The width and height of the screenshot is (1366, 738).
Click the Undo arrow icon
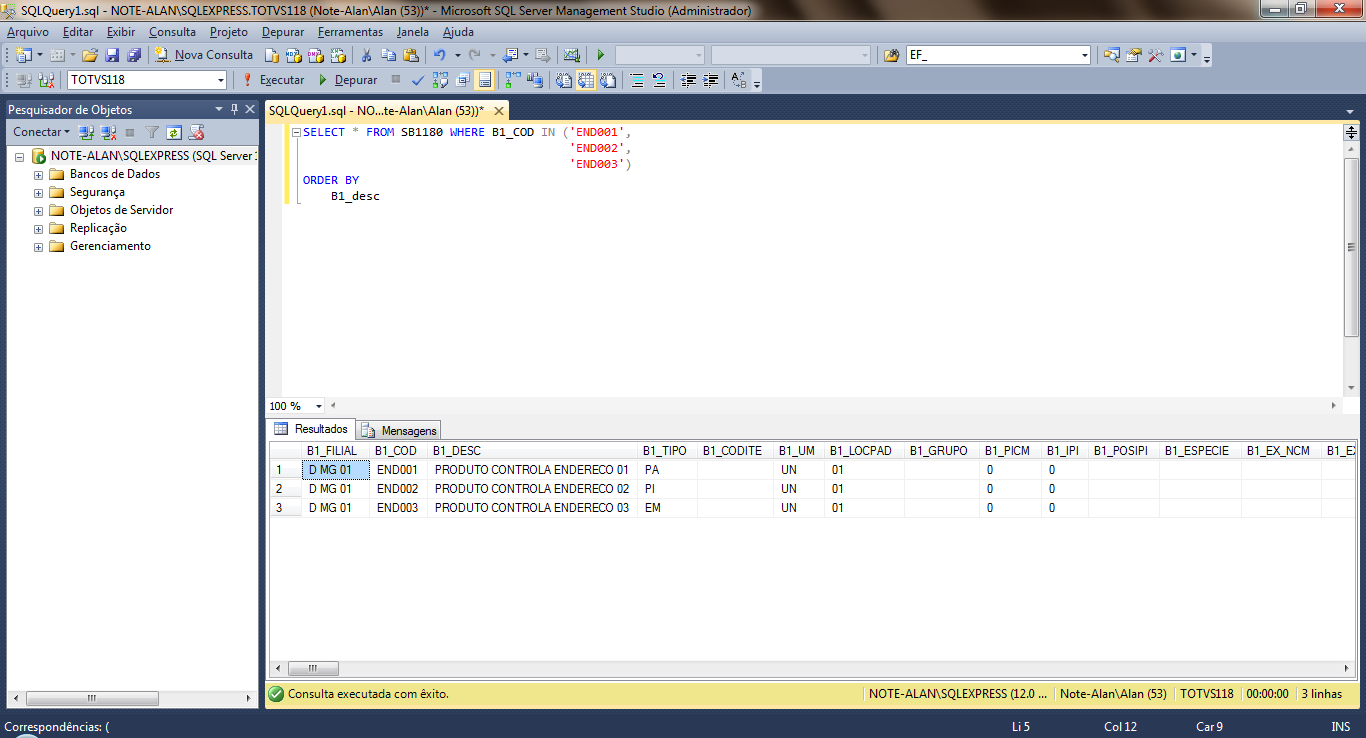(x=439, y=55)
